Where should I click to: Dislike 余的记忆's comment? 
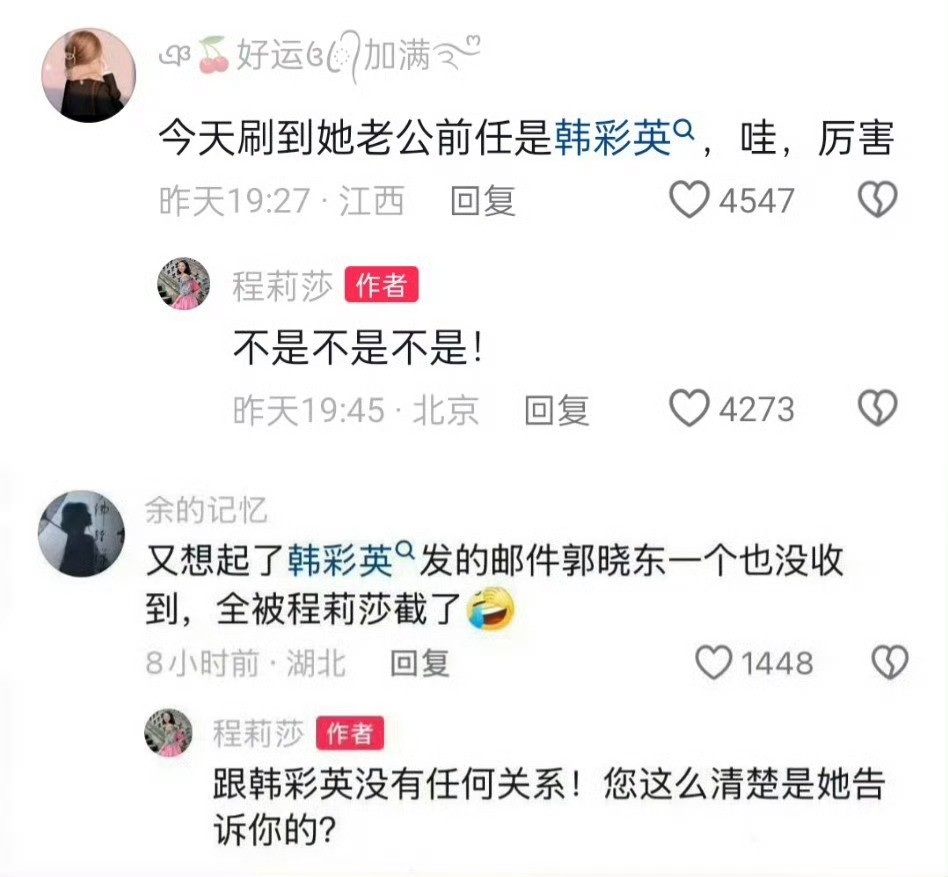(x=890, y=662)
